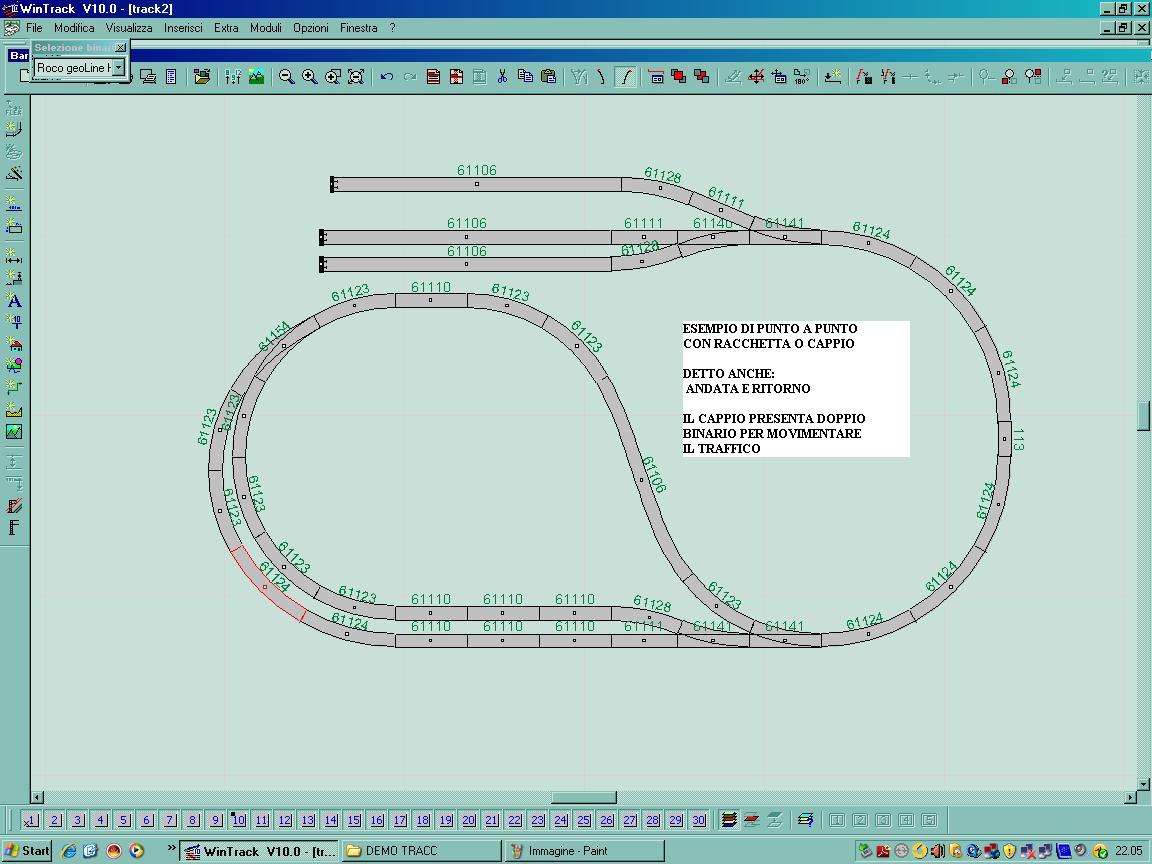This screenshot has width=1152, height=864.
Task: Switch to Immagine - Paint taskbar window
Action: point(586,851)
